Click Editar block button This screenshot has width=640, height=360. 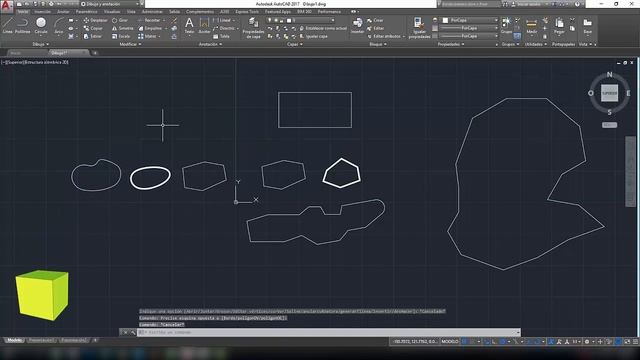376,28
